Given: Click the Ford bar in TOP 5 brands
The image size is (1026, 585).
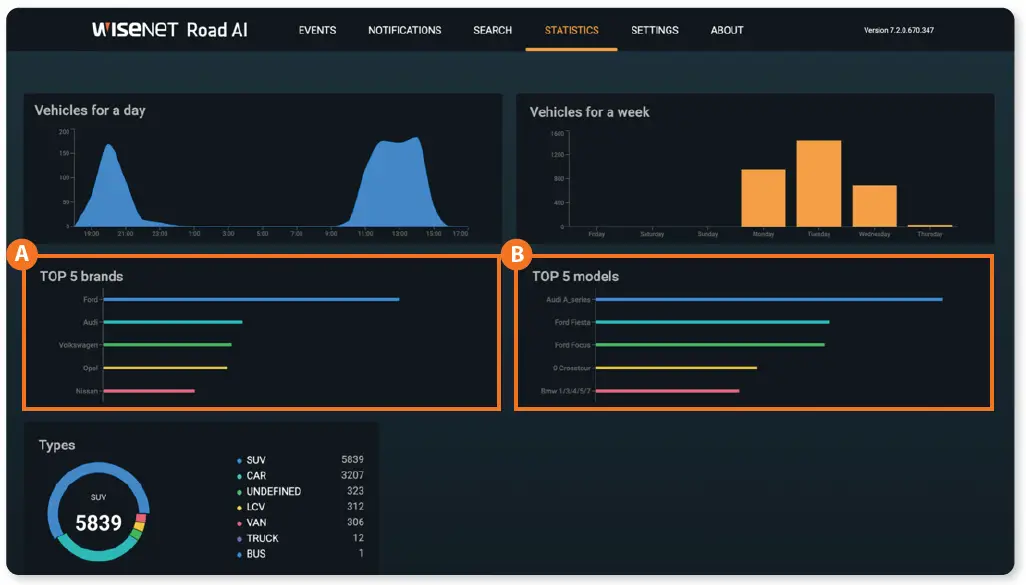Looking at the screenshot, I should [251, 299].
